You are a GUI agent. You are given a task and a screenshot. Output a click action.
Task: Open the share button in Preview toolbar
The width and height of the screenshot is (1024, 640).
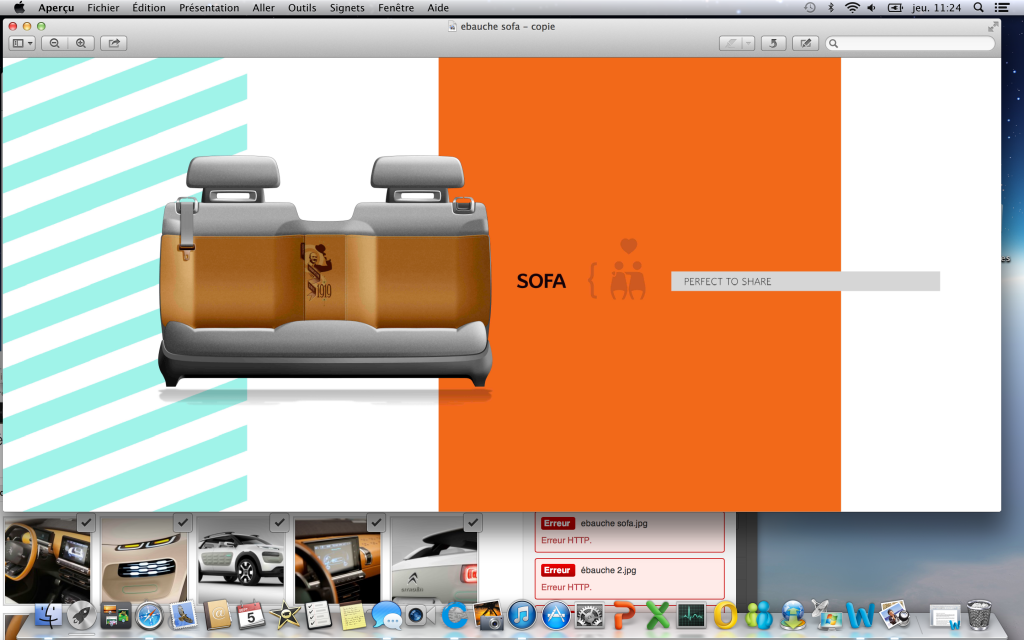point(113,43)
